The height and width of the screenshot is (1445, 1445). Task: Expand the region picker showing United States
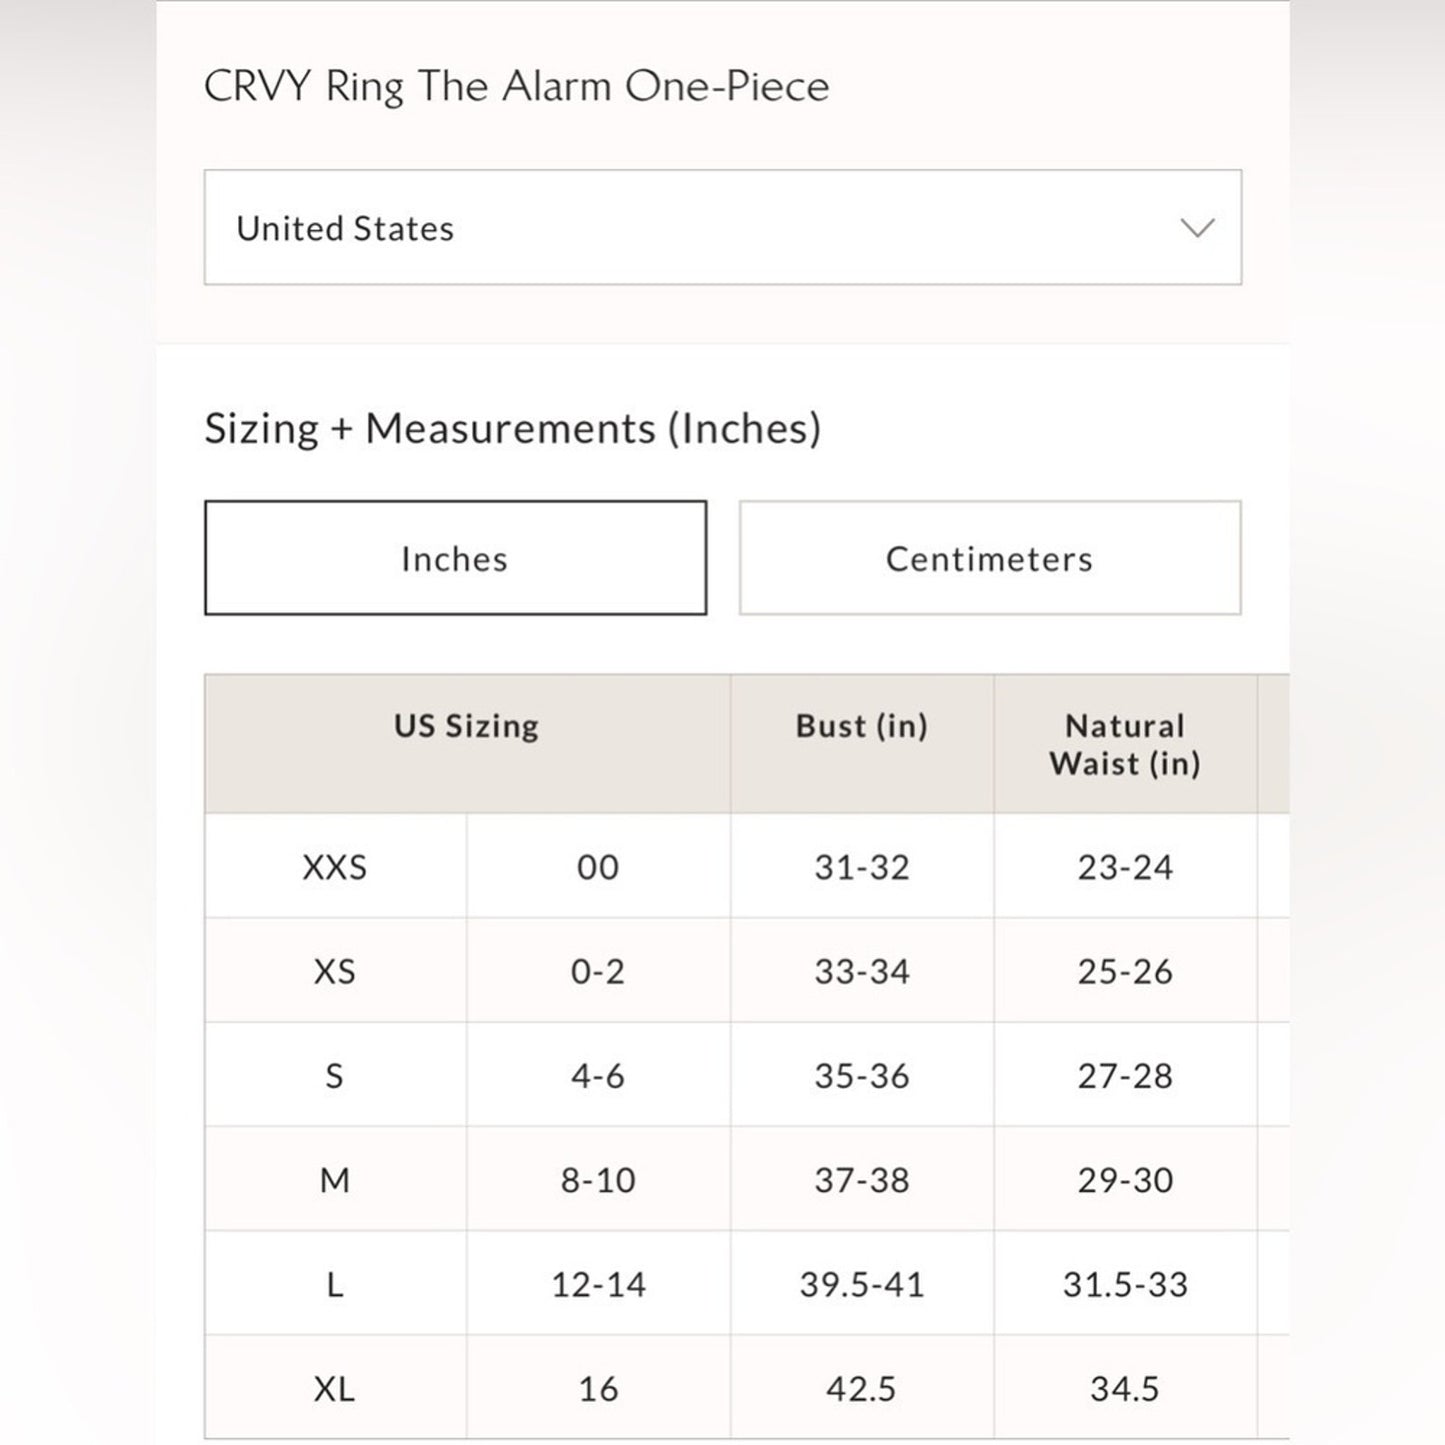pyautogui.click(x=722, y=228)
